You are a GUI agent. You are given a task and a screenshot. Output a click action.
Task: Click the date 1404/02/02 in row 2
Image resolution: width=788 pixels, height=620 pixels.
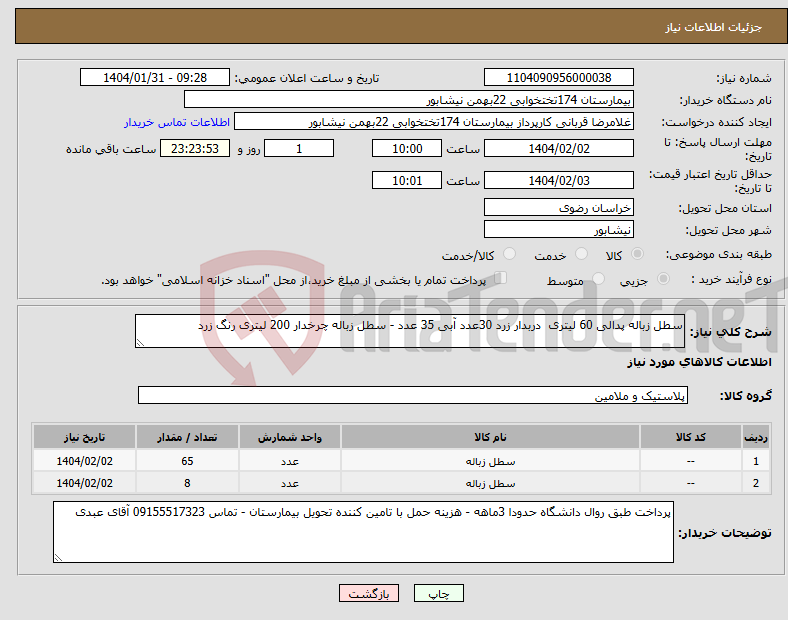tap(84, 483)
